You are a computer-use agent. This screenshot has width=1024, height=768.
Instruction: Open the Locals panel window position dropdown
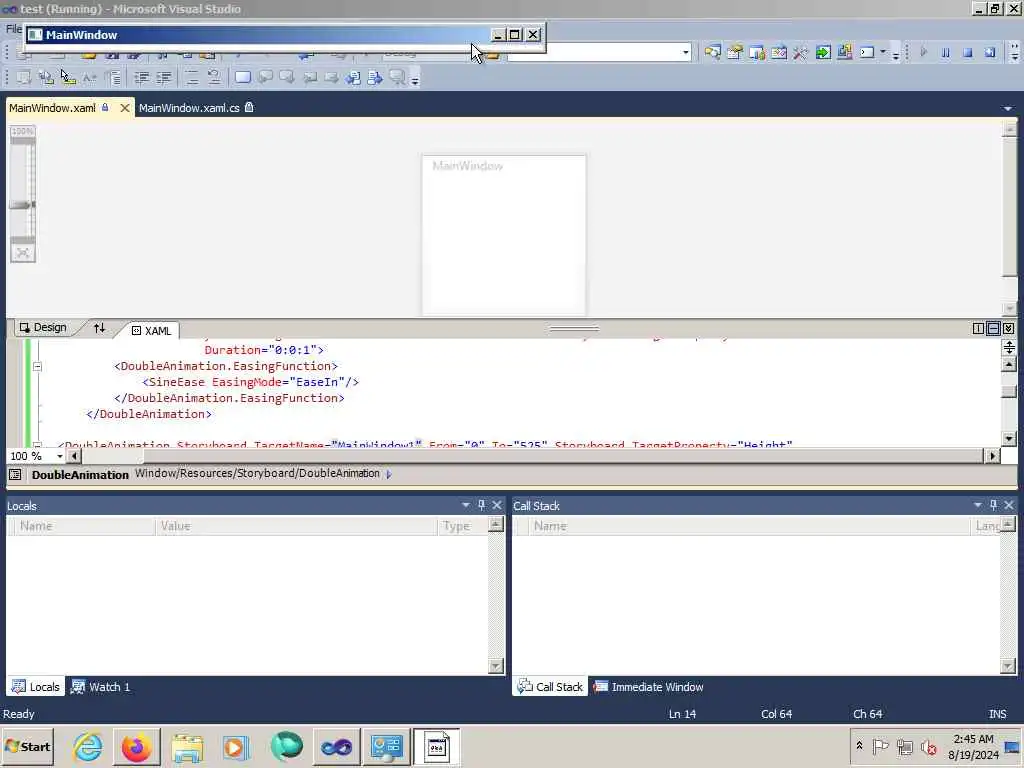tap(466, 505)
